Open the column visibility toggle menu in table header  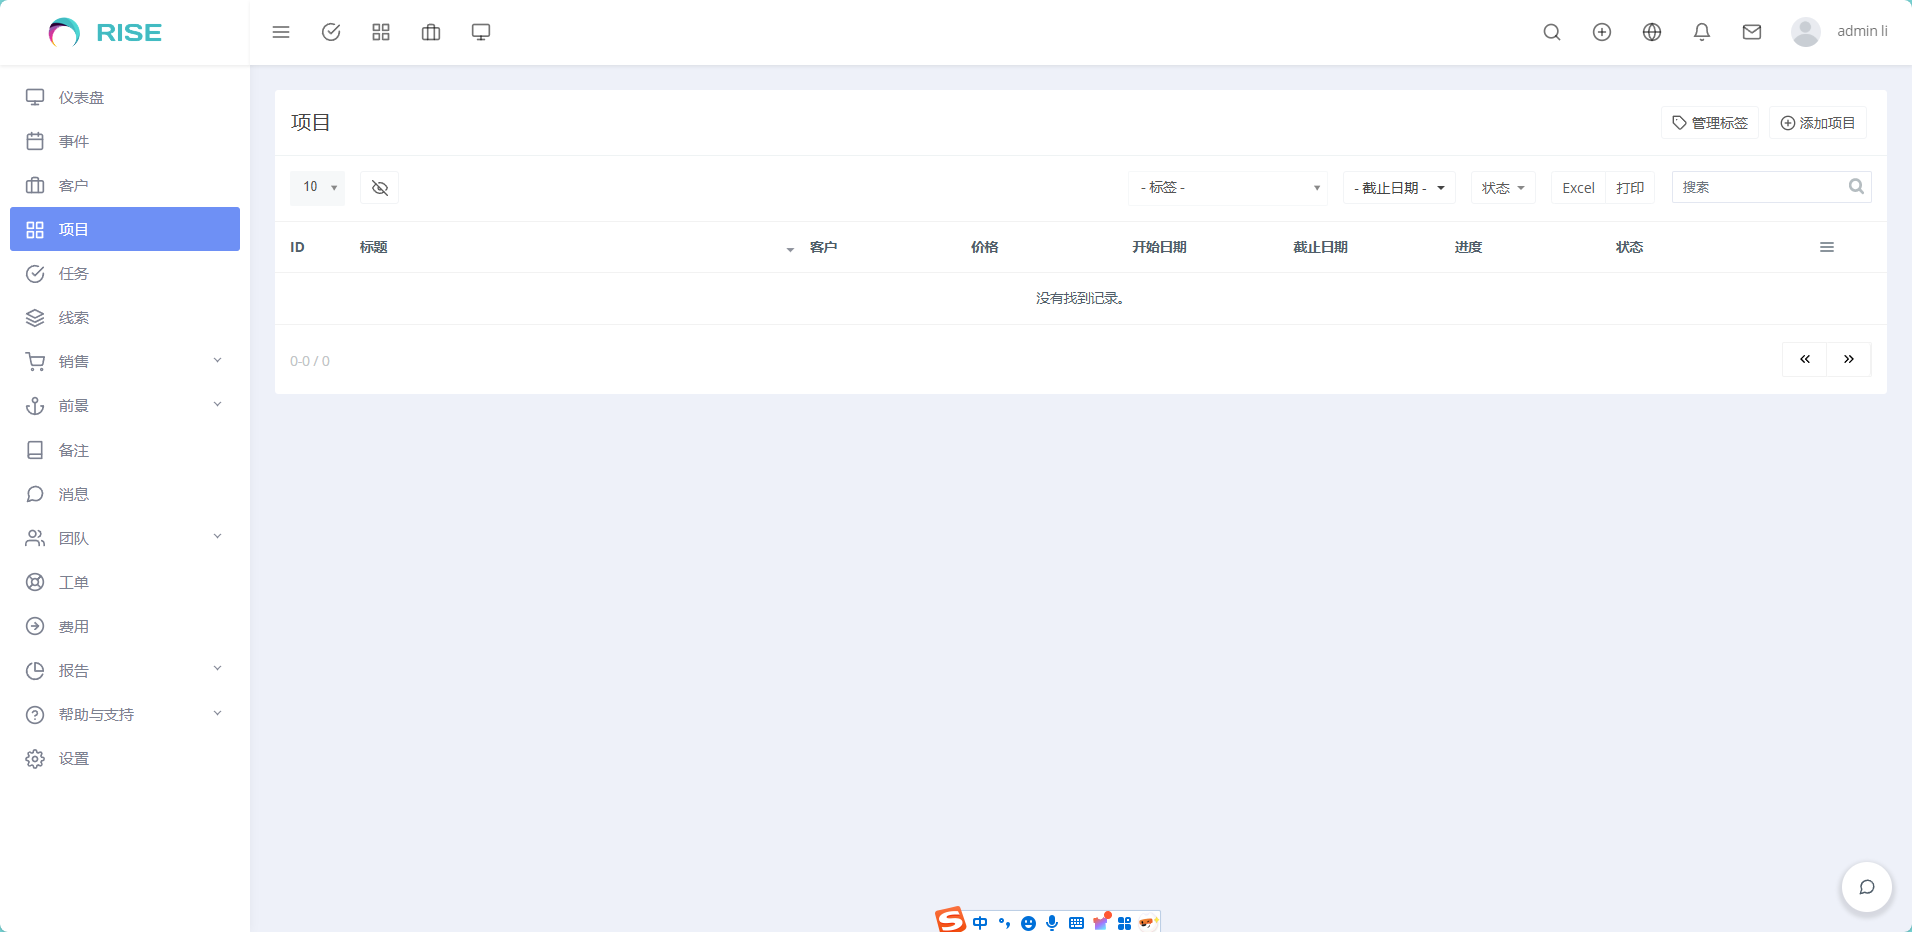1826,247
